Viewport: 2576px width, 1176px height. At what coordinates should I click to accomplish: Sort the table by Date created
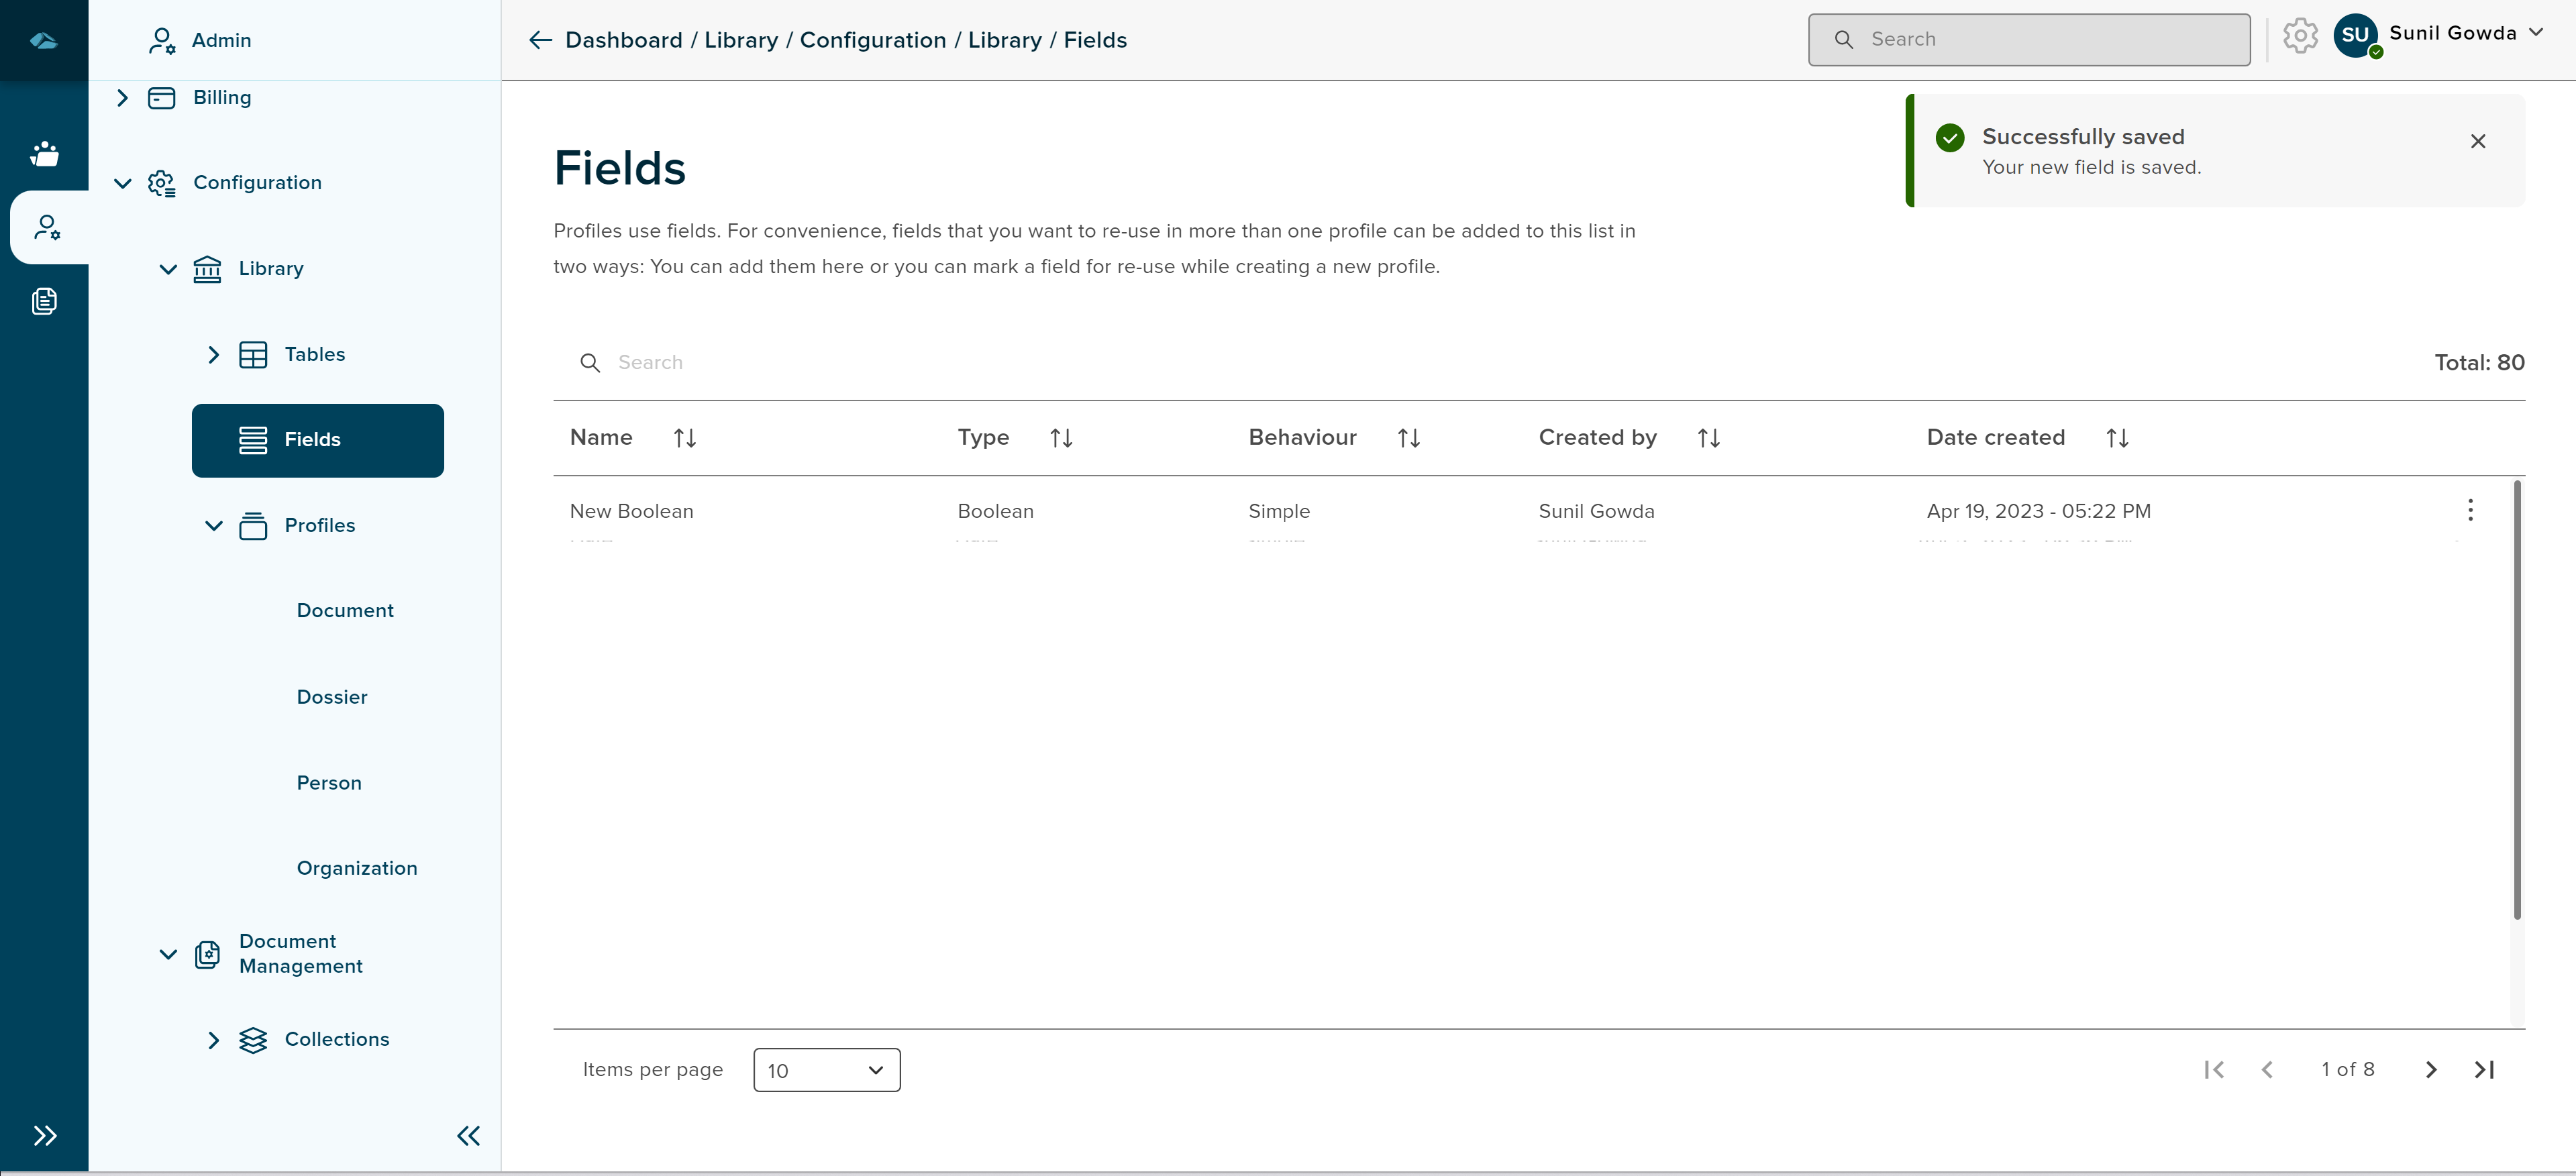pyautogui.click(x=2116, y=438)
